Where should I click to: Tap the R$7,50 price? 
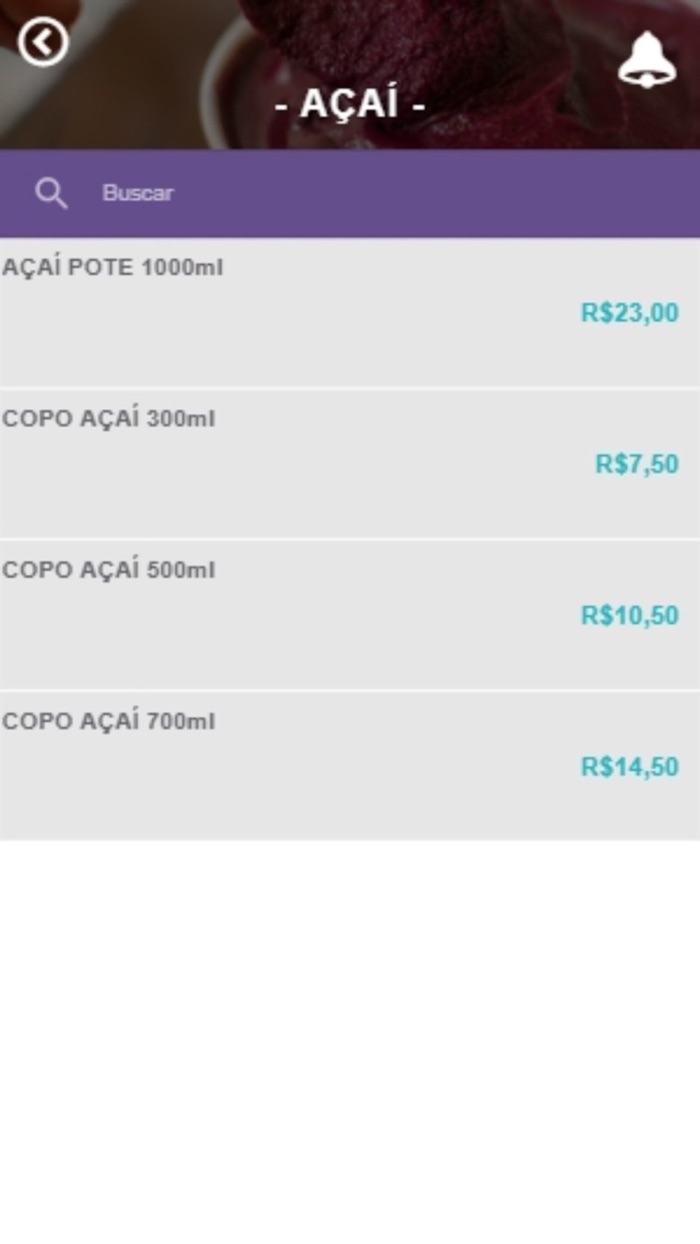636,464
